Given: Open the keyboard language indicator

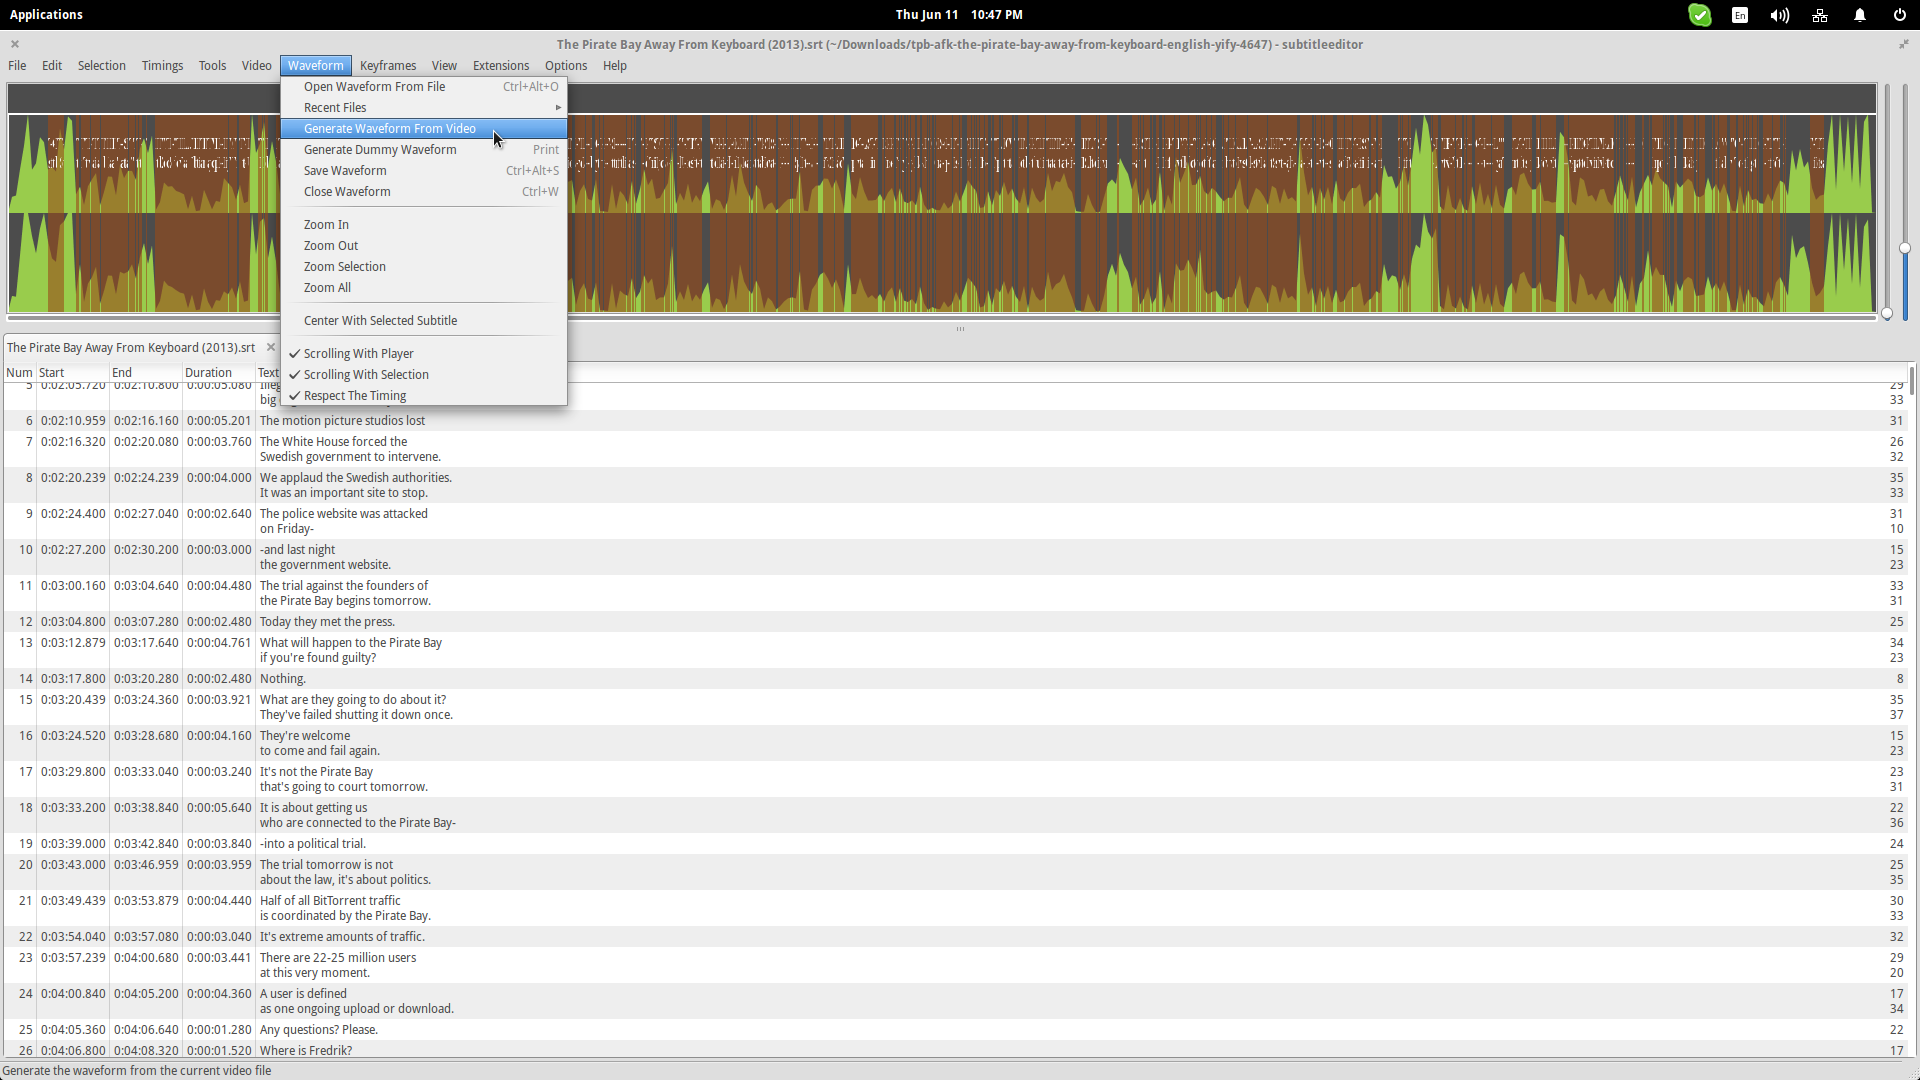Looking at the screenshot, I should tap(1740, 15).
